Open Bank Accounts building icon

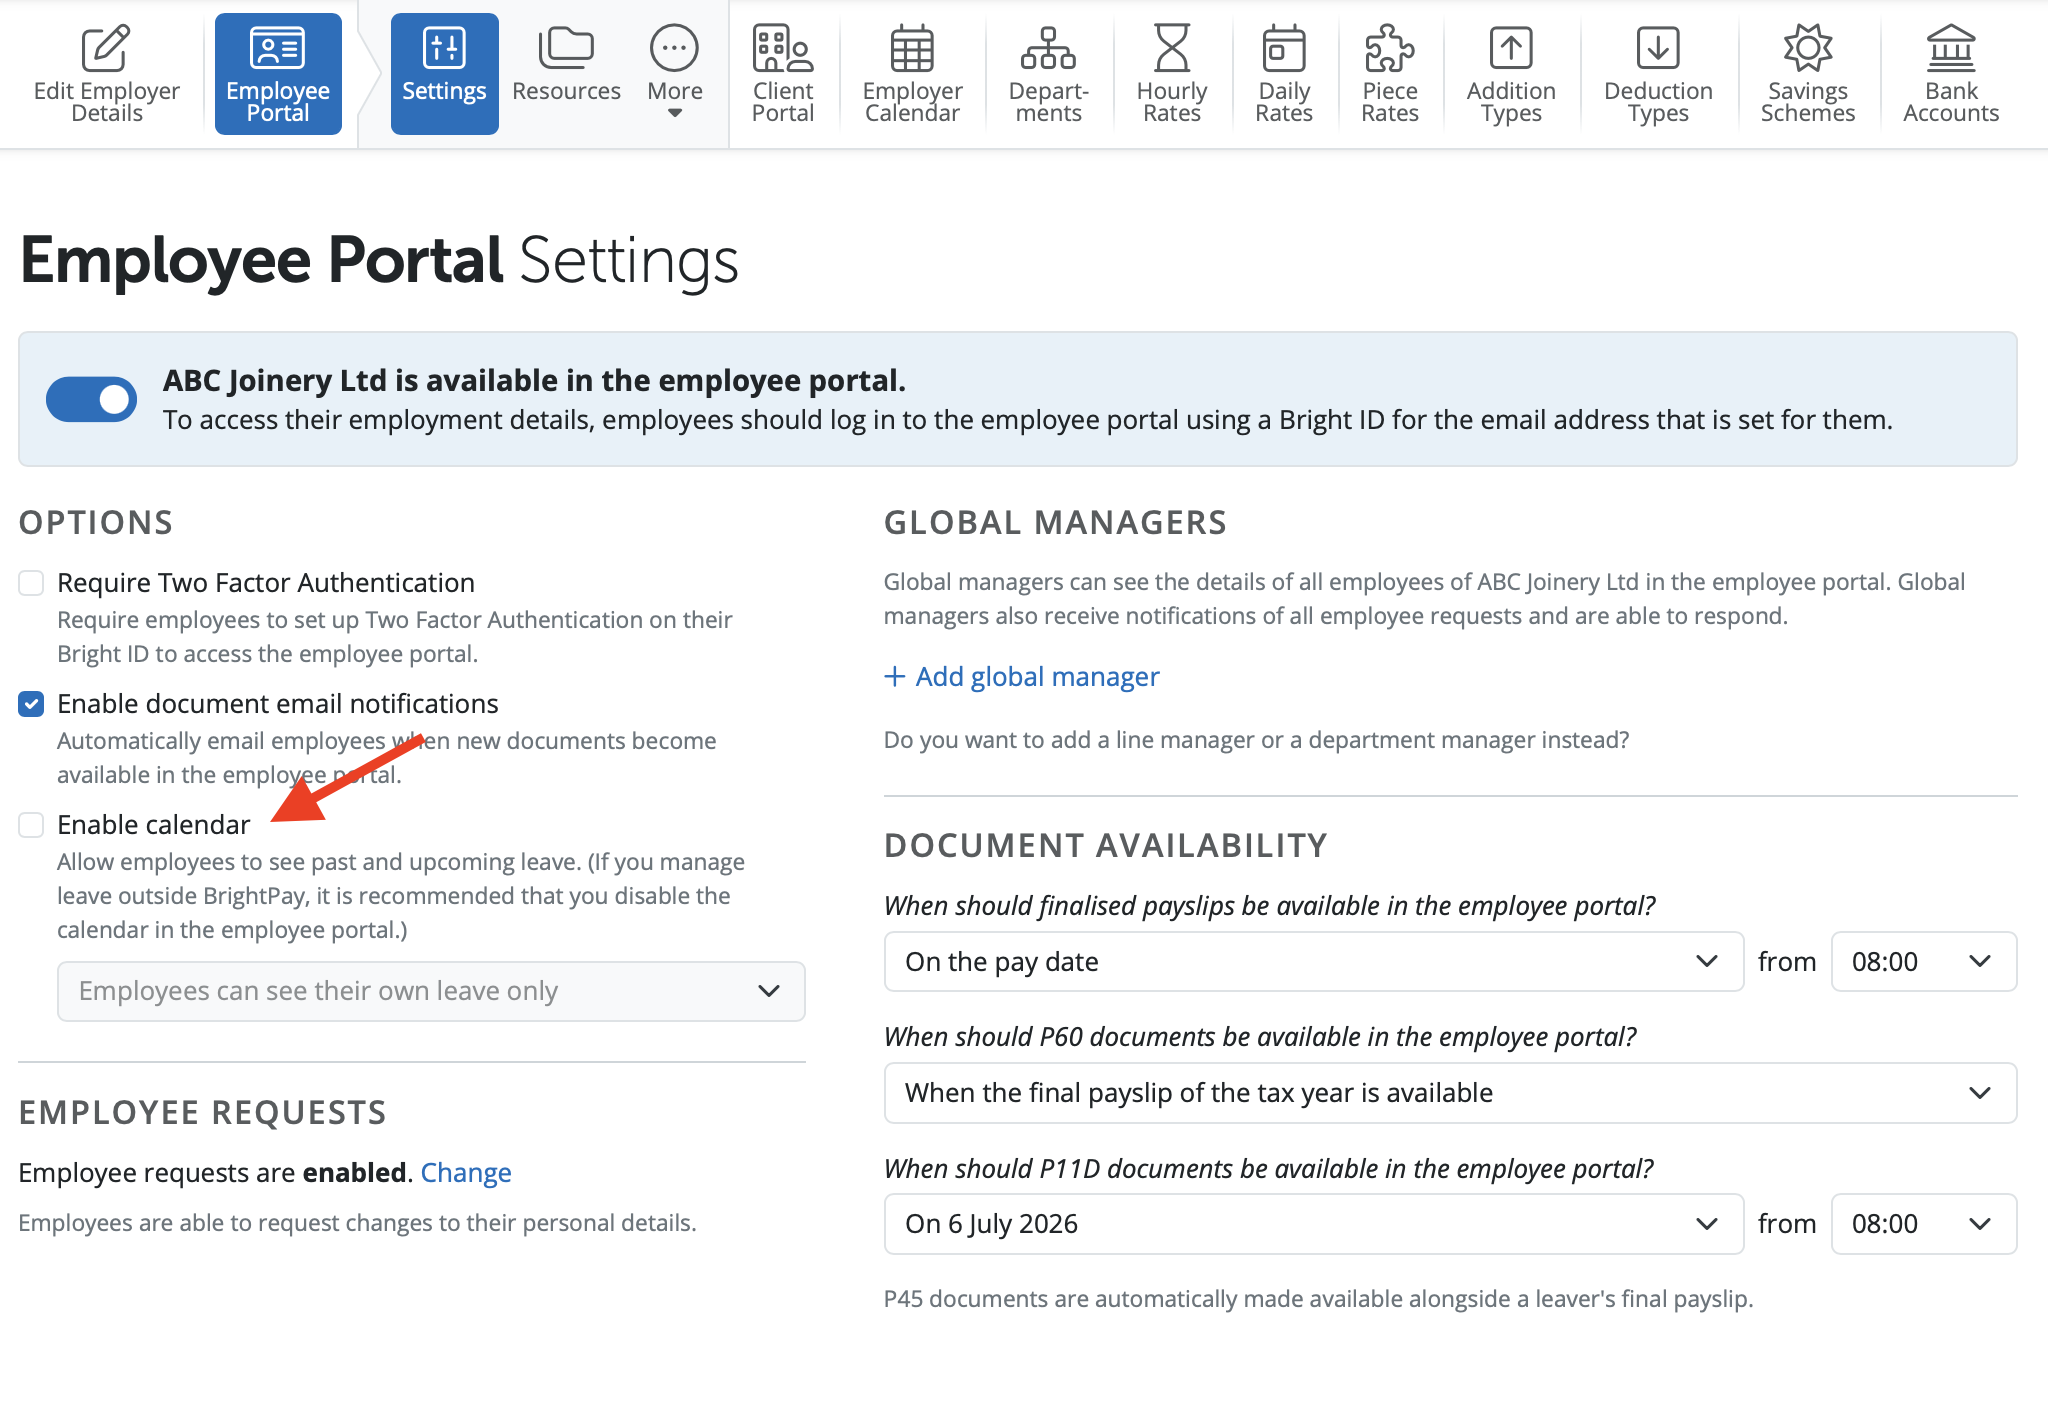[1950, 49]
